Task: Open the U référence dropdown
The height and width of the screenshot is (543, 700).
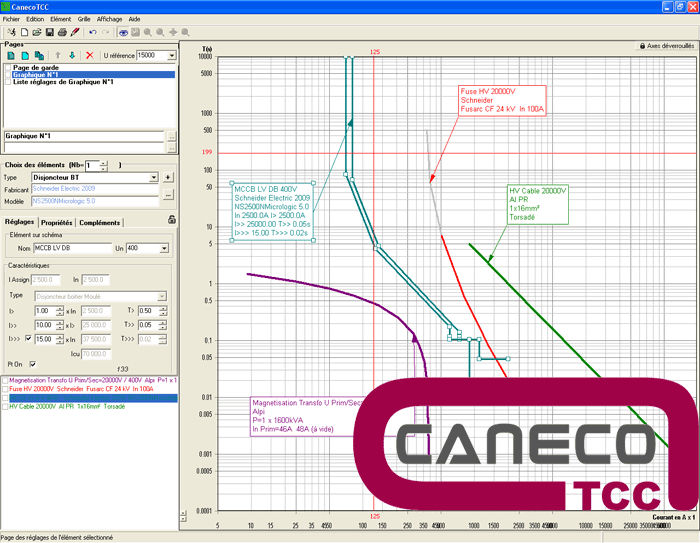Action: (172, 55)
